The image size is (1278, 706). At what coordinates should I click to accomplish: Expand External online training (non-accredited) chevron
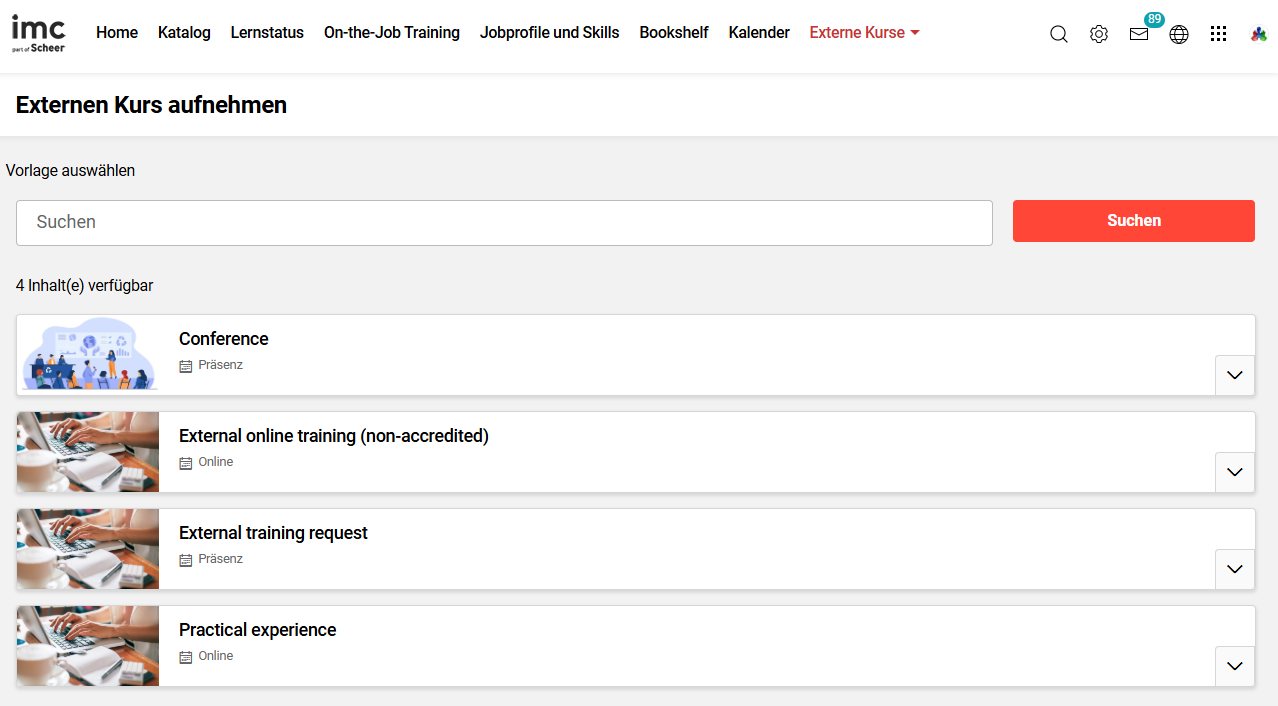pos(1234,472)
